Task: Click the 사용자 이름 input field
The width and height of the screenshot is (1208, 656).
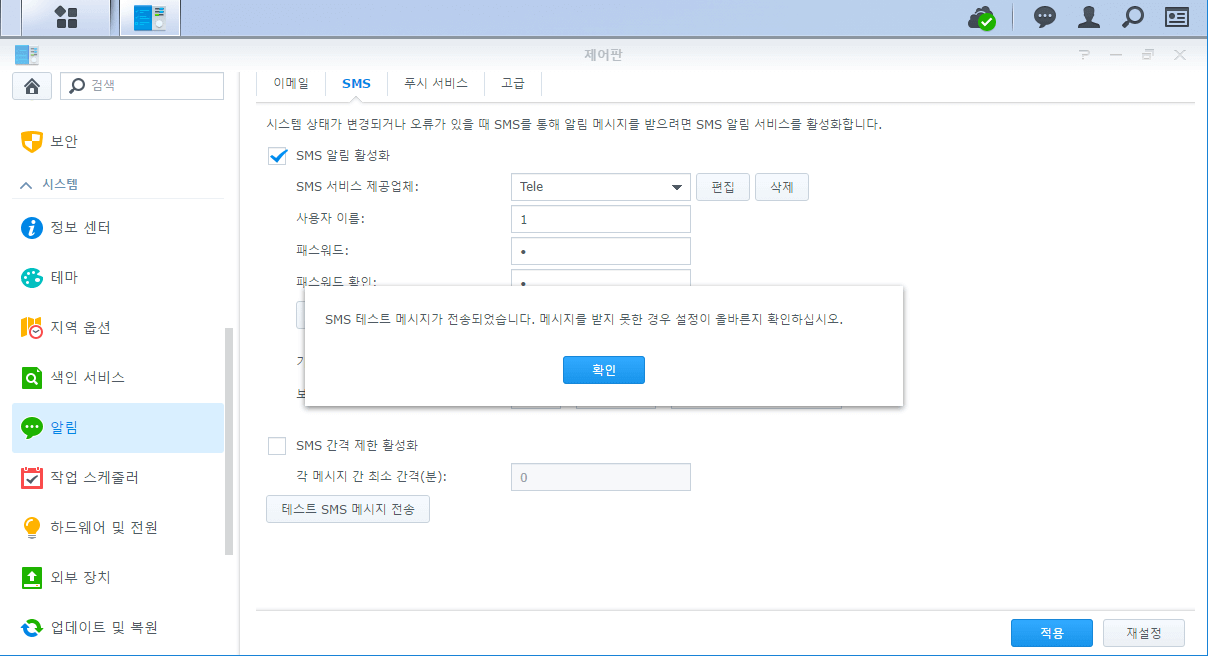Action: 600,219
